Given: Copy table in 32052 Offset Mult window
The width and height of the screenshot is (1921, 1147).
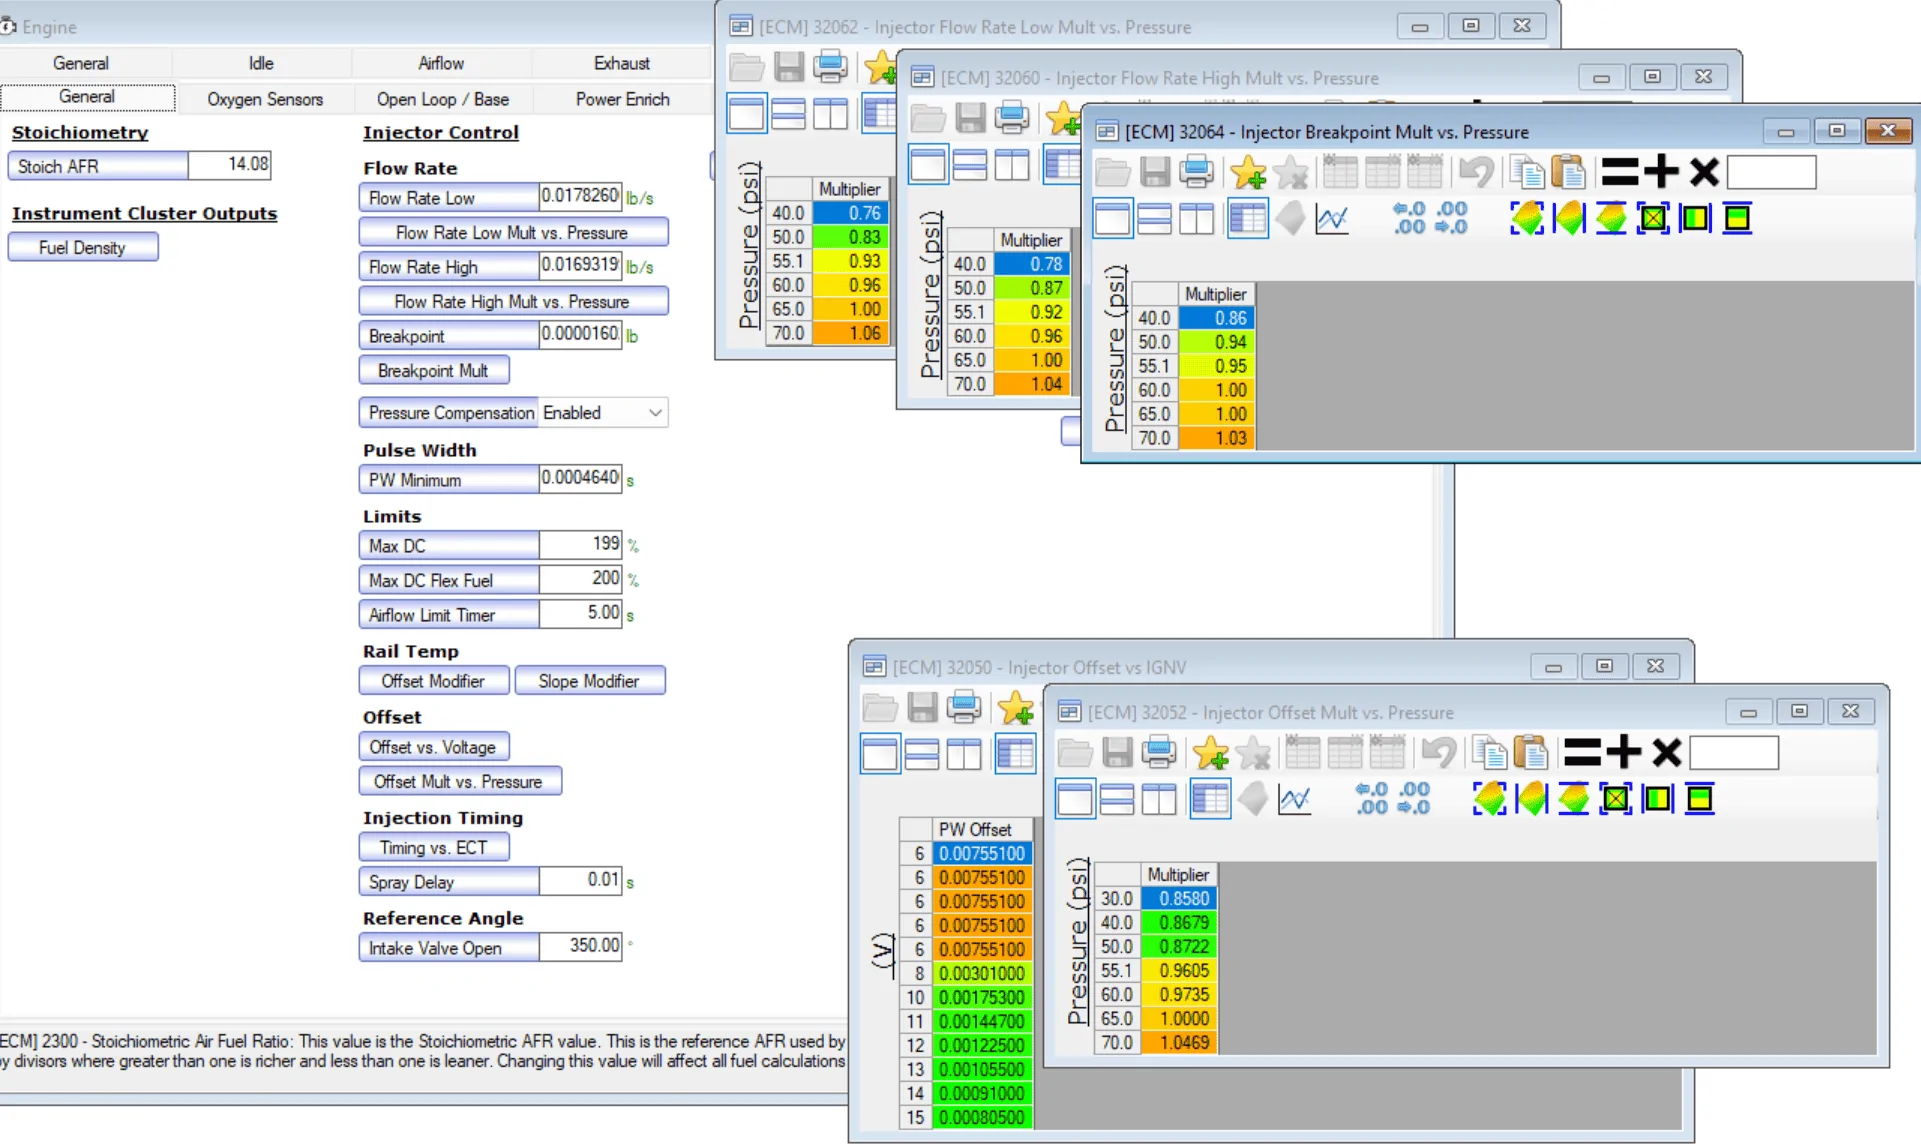Looking at the screenshot, I should (x=1489, y=752).
